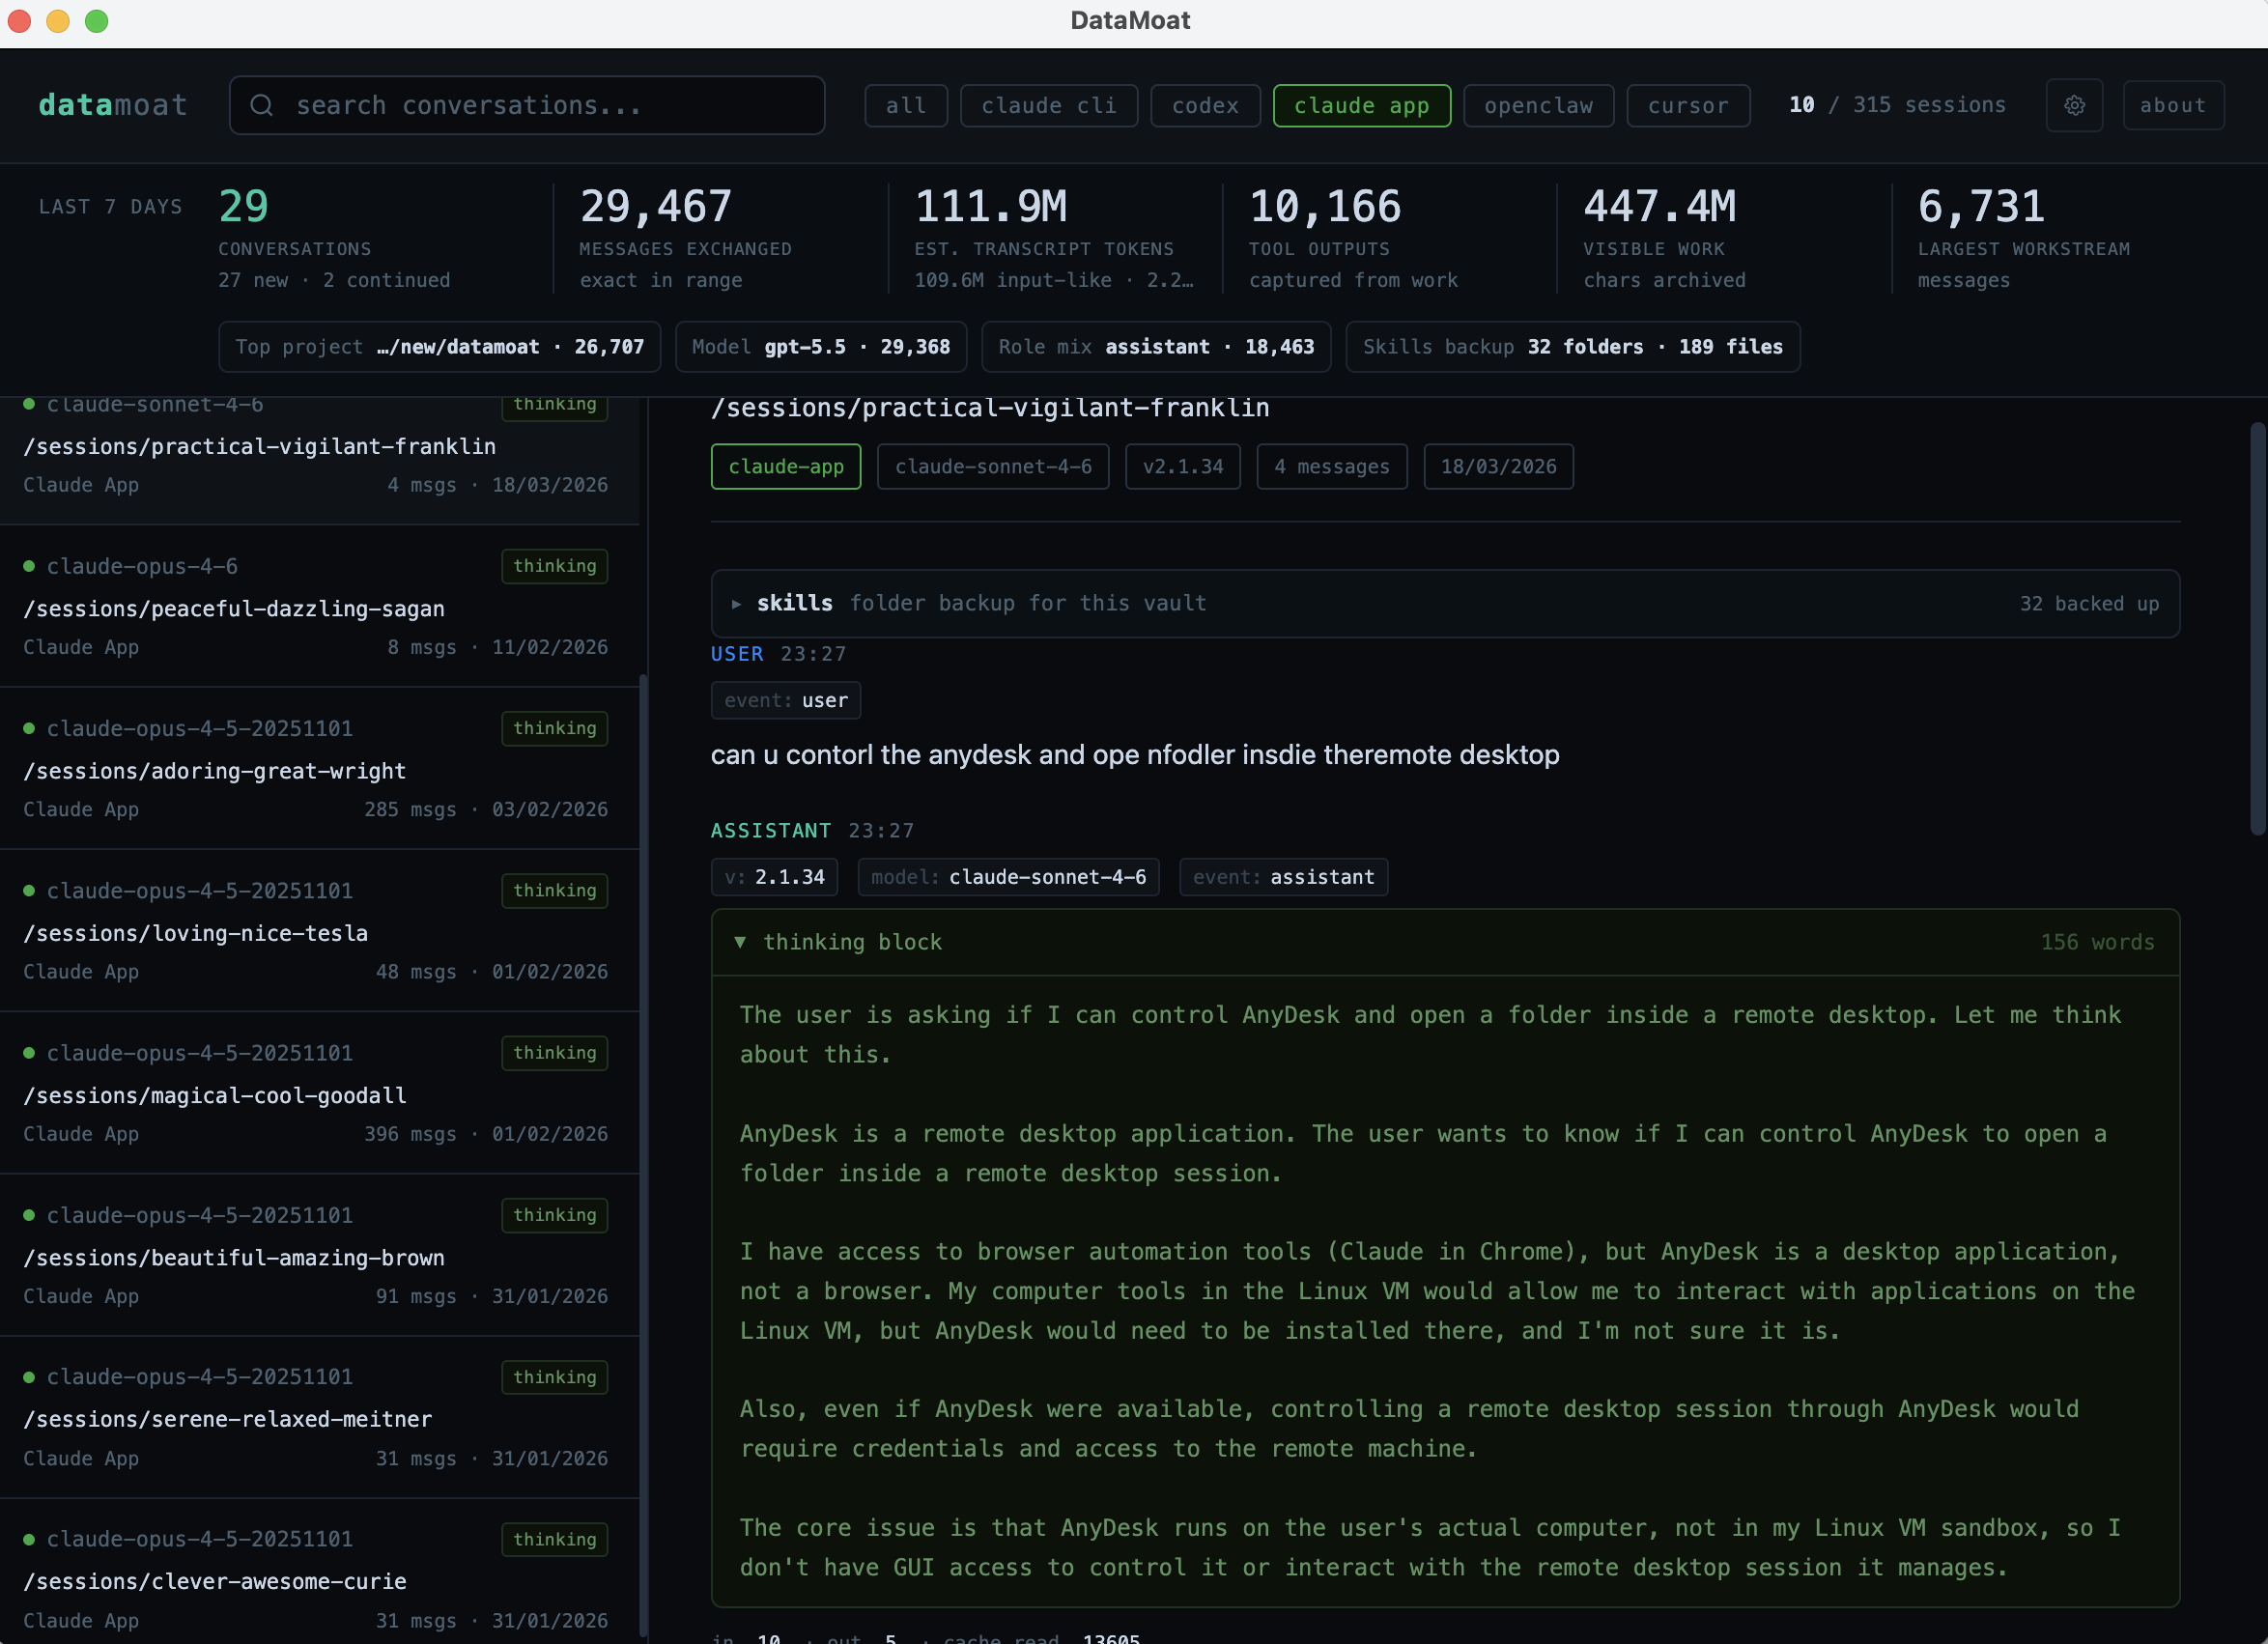Viewport: 2268px width, 1644px height.
Task: Click the "32 backed up" label
Action: [x=2089, y=603]
